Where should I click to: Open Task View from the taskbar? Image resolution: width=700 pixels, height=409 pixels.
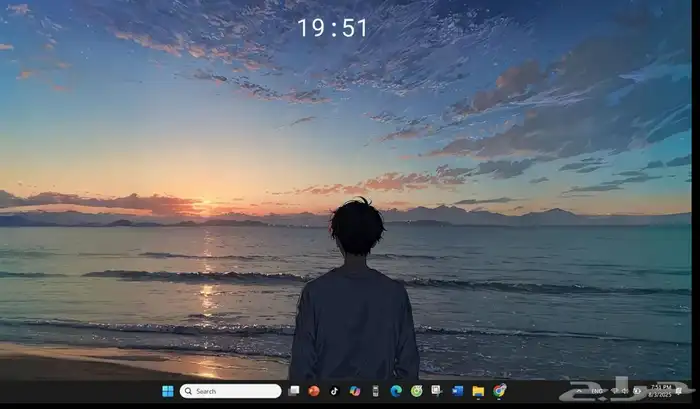point(293,391)
